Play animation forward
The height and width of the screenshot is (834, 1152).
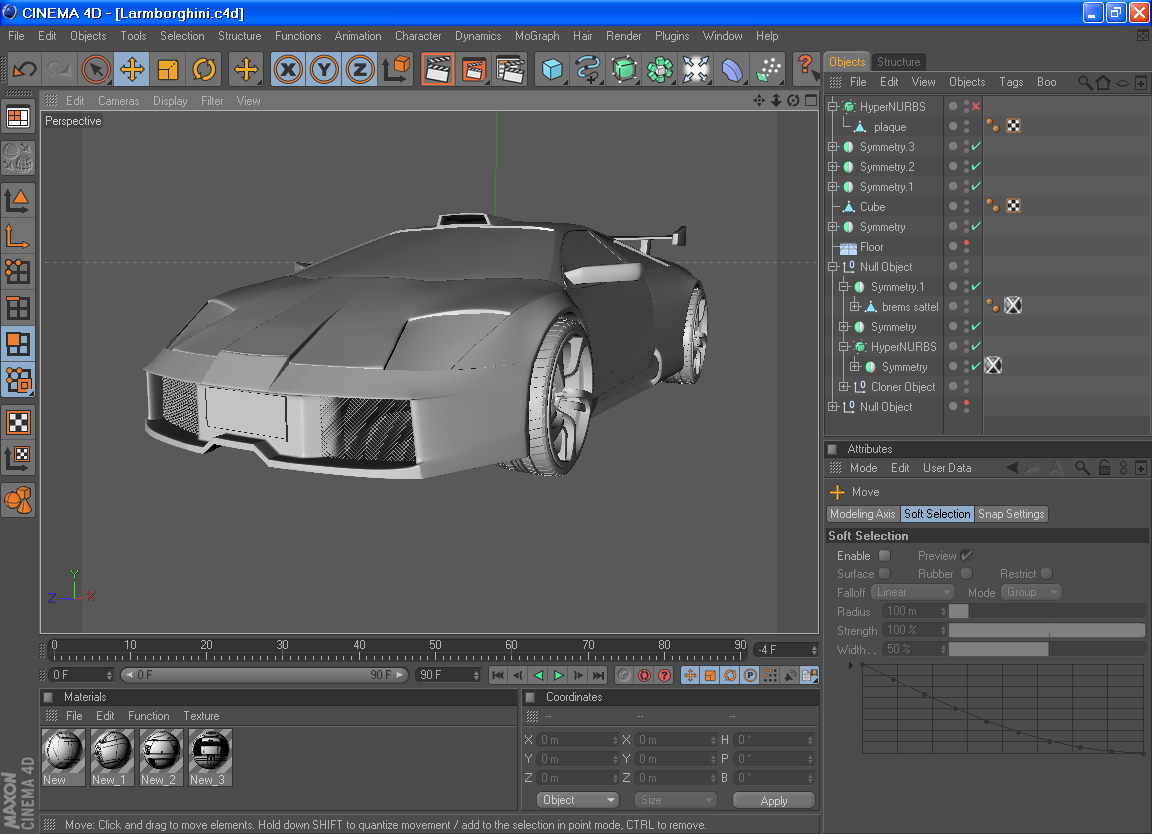click(558, 675)
